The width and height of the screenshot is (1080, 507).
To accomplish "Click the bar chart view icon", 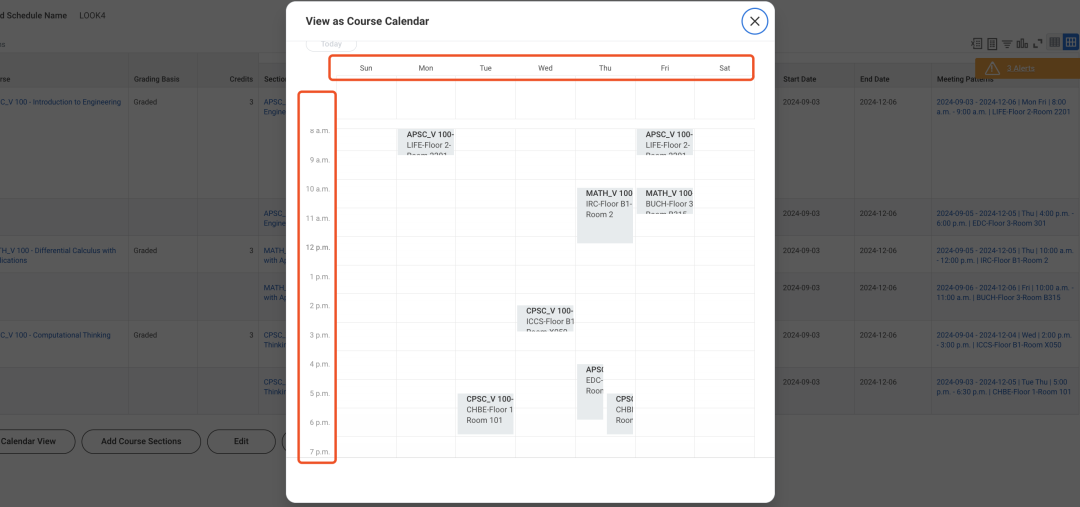I will click(x=1022, y=44).
